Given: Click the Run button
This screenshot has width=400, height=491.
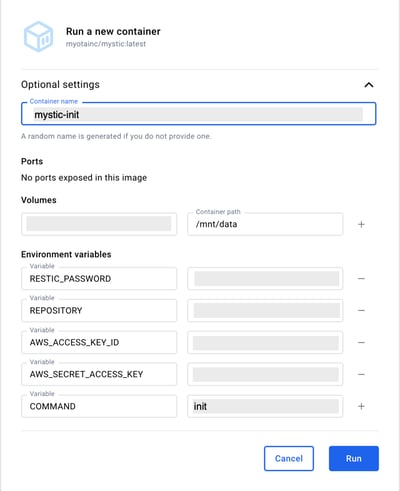Looking at the screenshot, I should pos(354,459).
